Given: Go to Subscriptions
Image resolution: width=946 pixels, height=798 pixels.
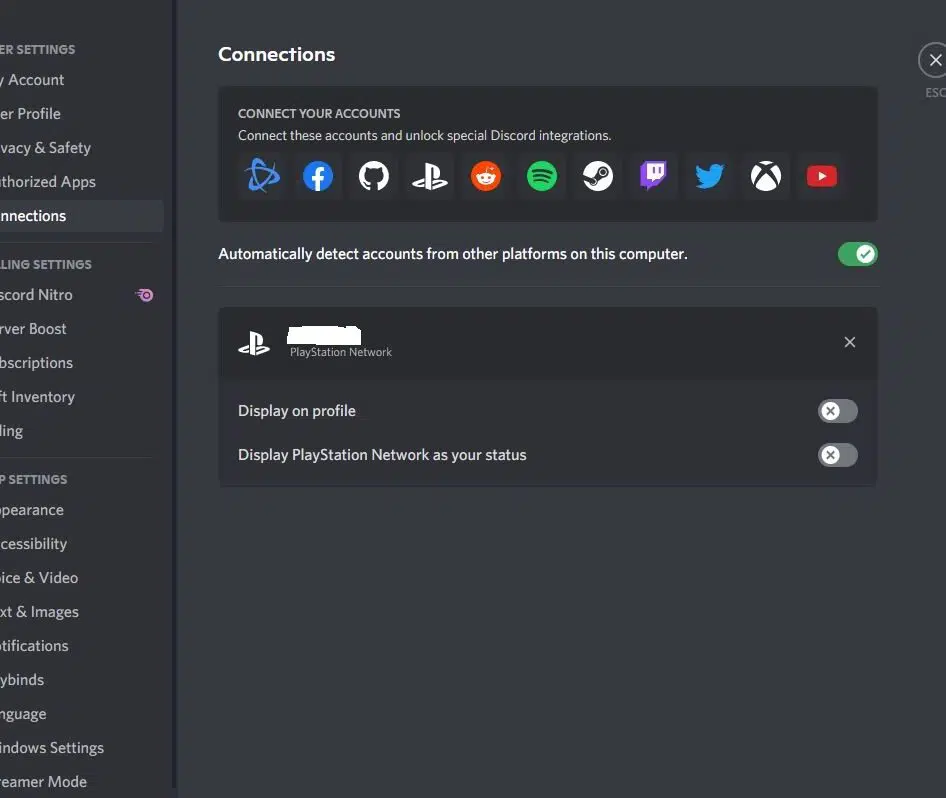Looking at the screenshot, I should pyautogui.click(x=79, y=363).
